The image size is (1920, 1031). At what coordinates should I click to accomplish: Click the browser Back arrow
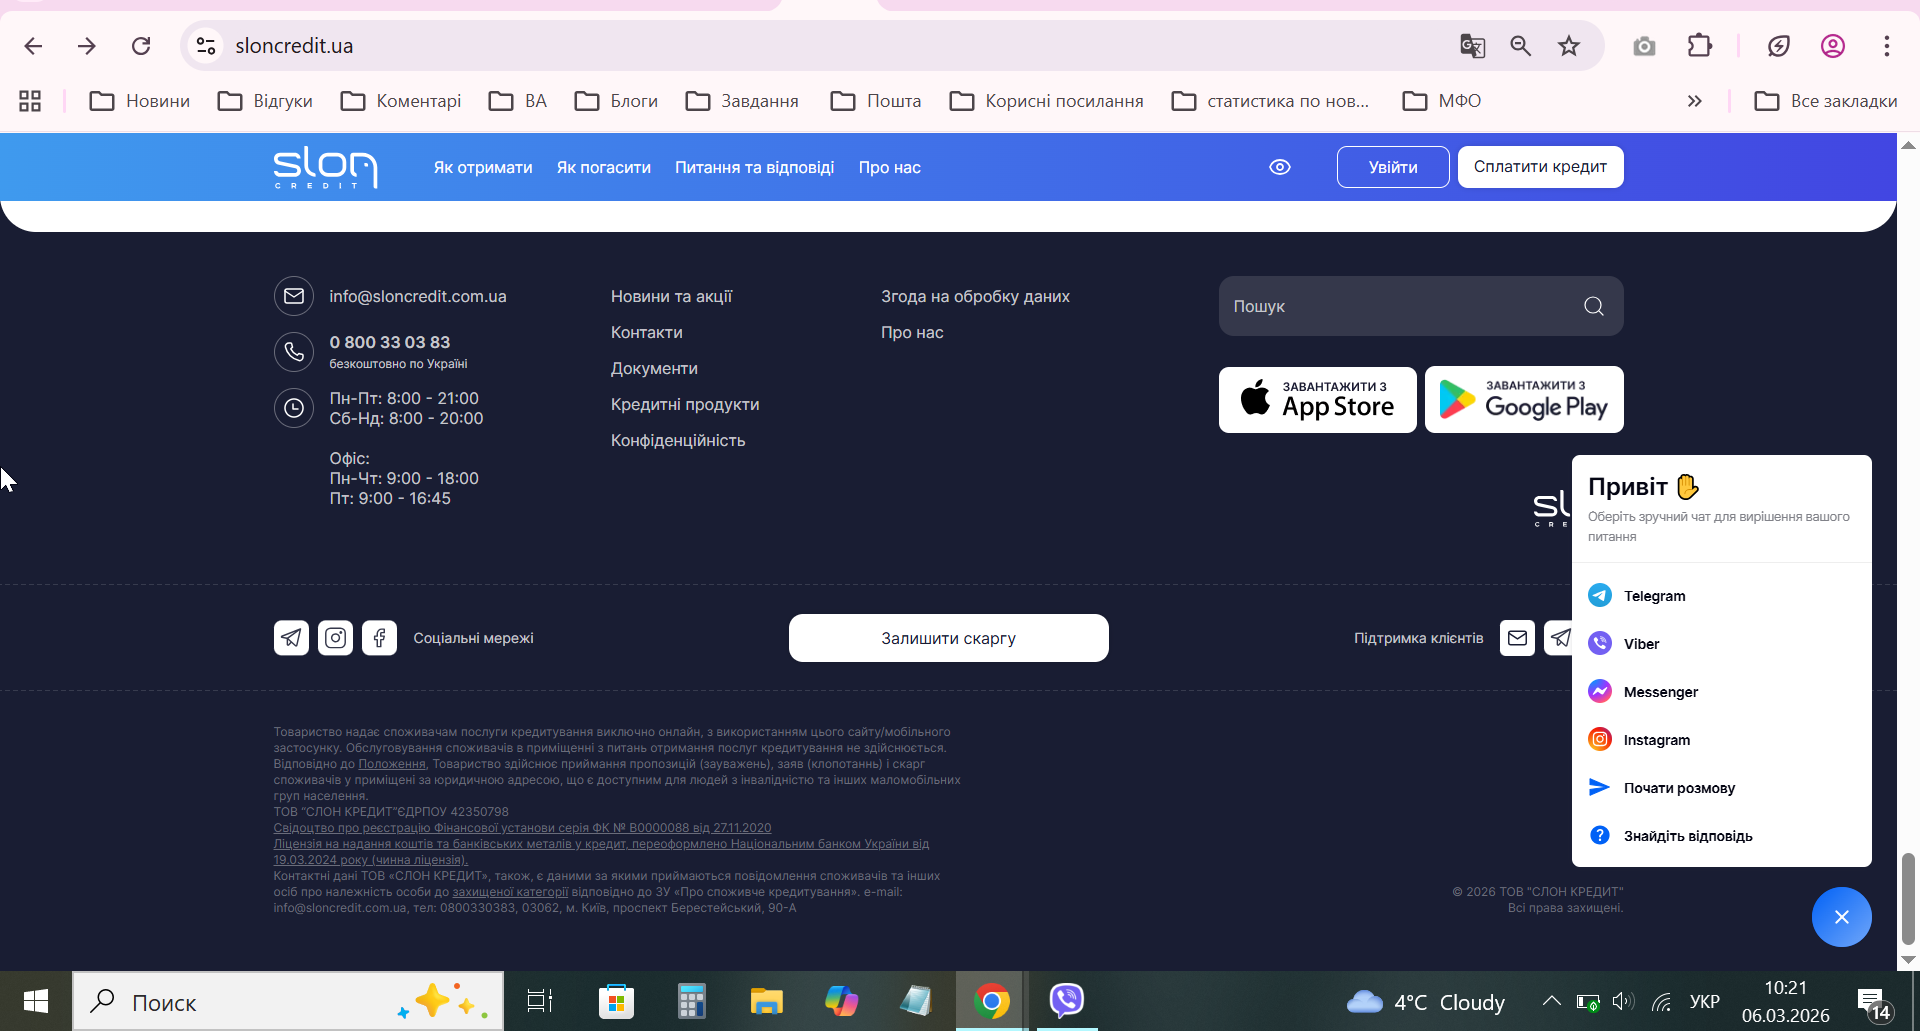tap(33, 46)
